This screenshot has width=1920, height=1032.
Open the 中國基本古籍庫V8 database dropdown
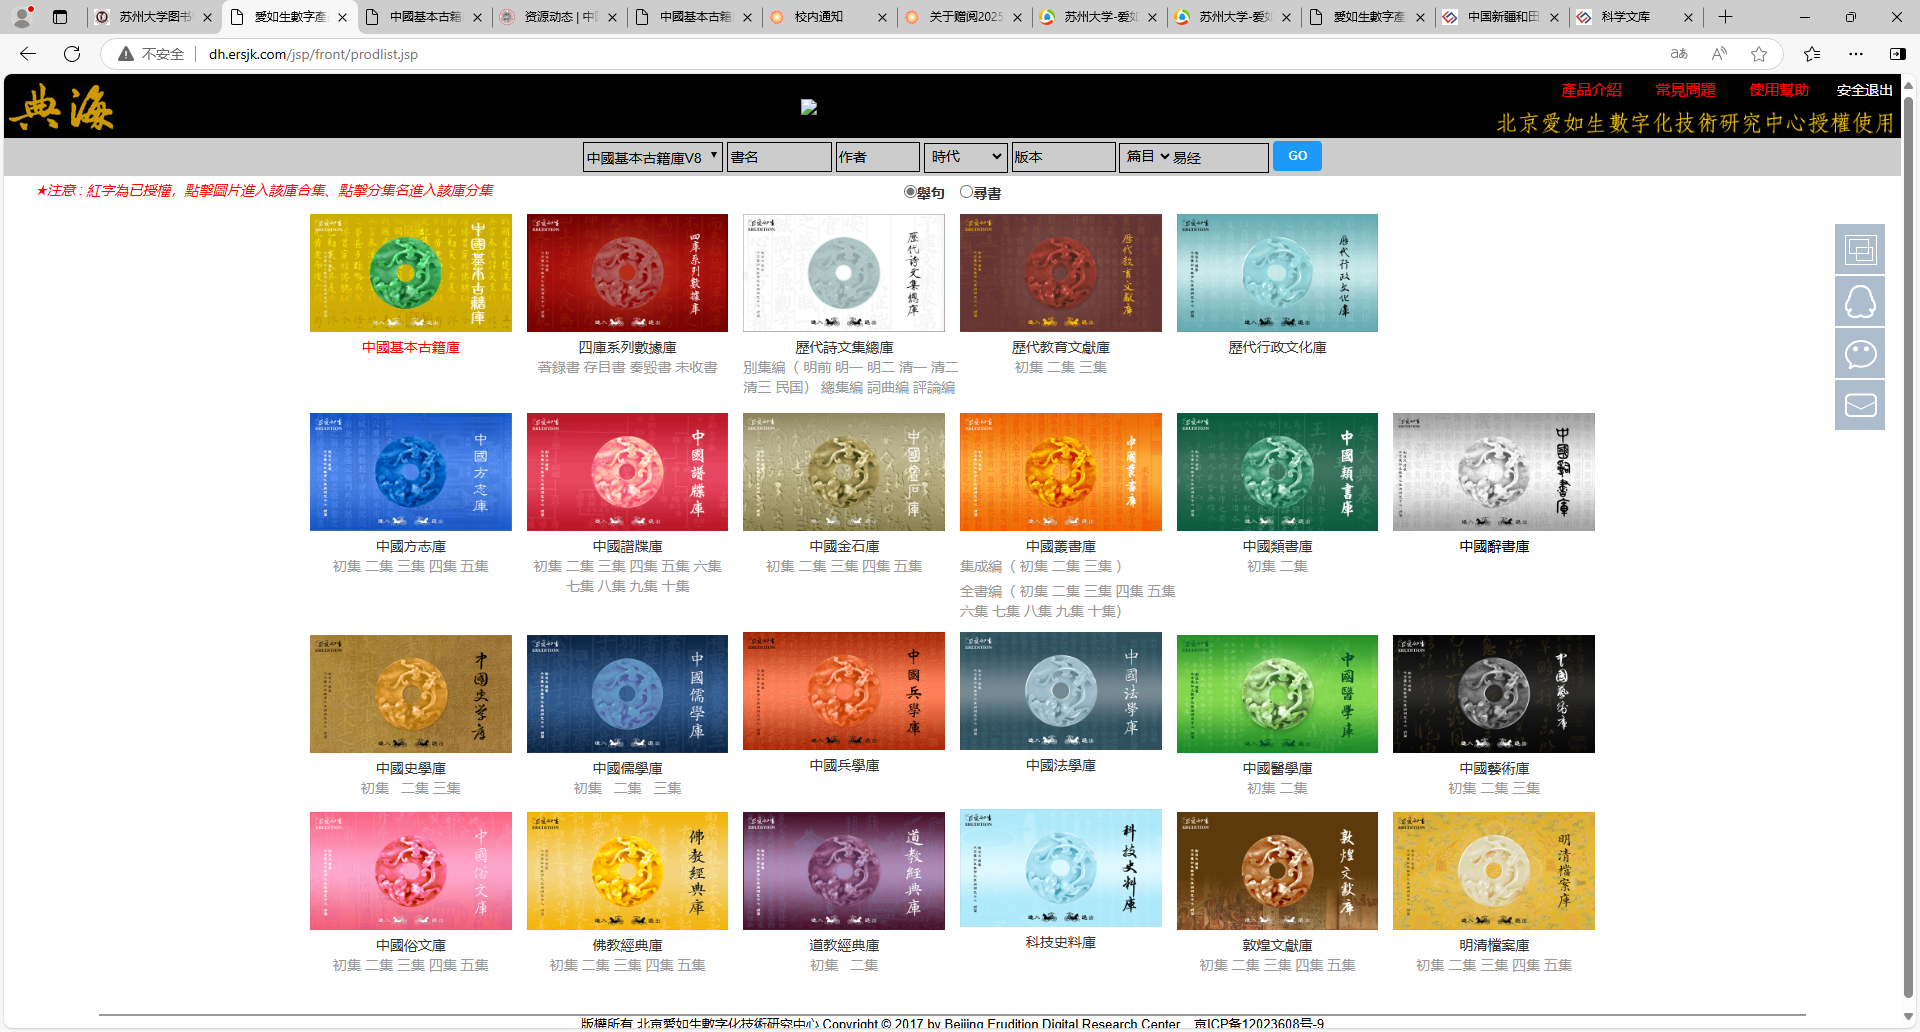[x=653, y=157]
